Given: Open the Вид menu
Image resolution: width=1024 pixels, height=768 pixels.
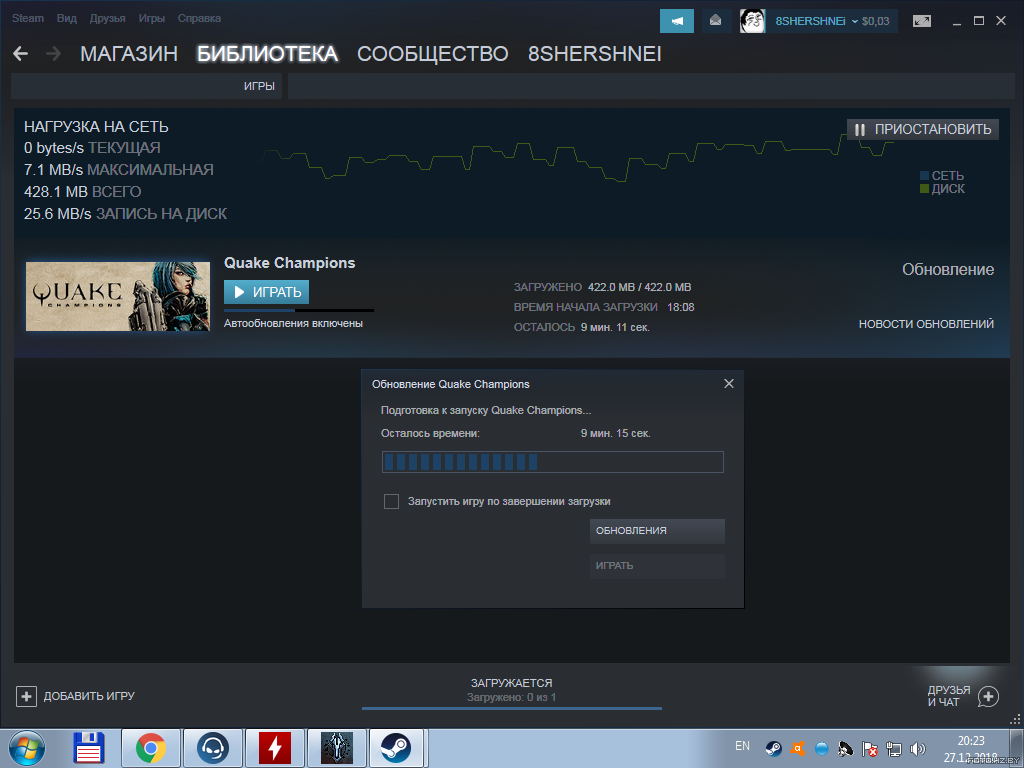Looking at the screenshot, I should pos(67,18).
